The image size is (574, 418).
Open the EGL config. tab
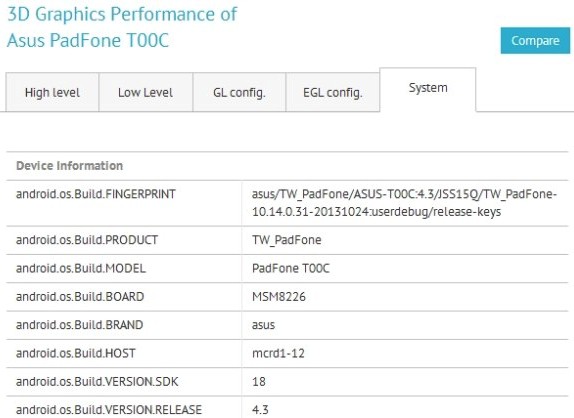click(332, 92)
